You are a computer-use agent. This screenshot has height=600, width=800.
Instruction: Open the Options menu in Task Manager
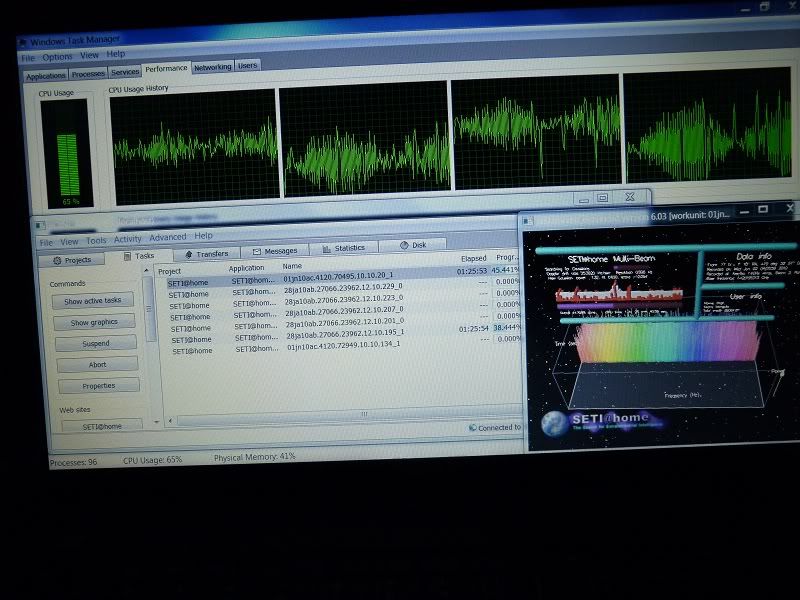pyautogui.click(x=57, y=57)
